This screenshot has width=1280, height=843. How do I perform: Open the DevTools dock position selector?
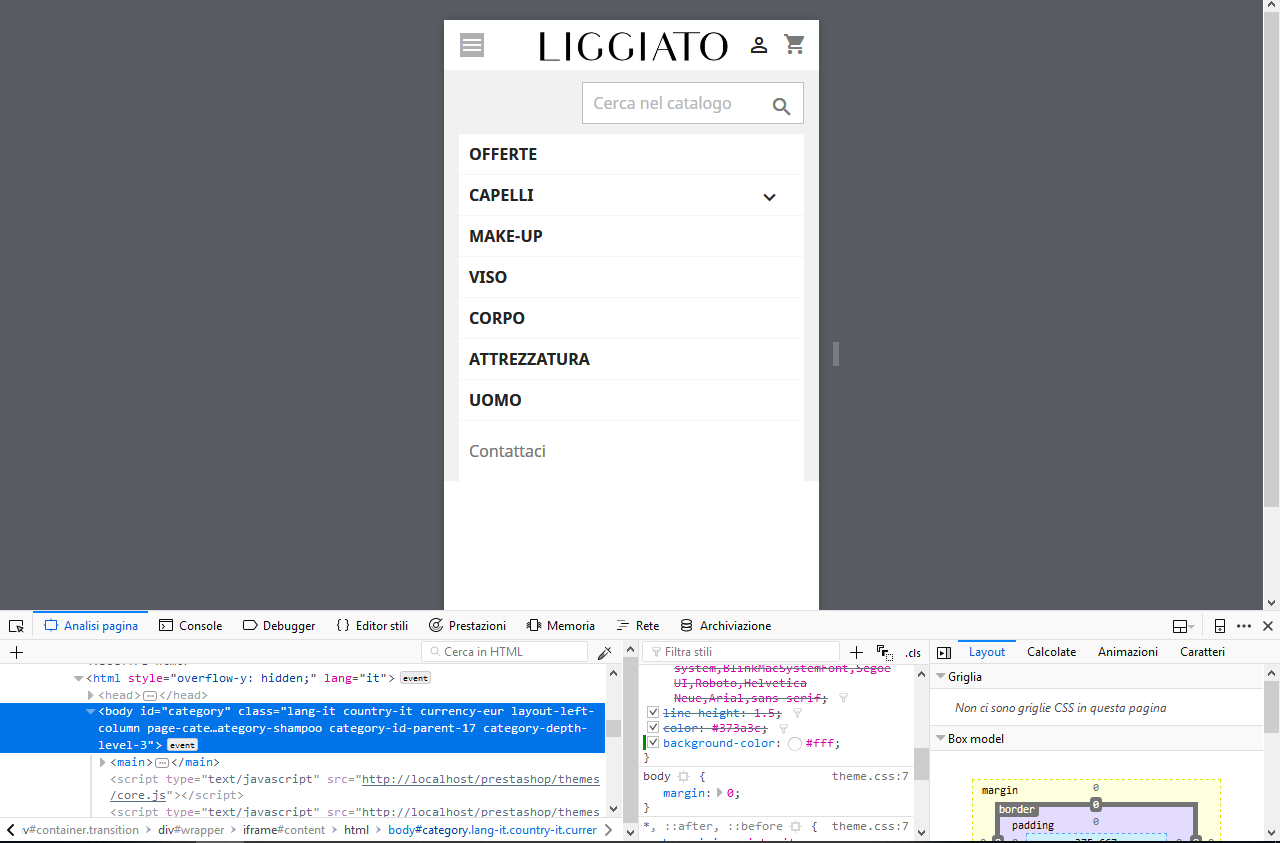click(1183, 626)
